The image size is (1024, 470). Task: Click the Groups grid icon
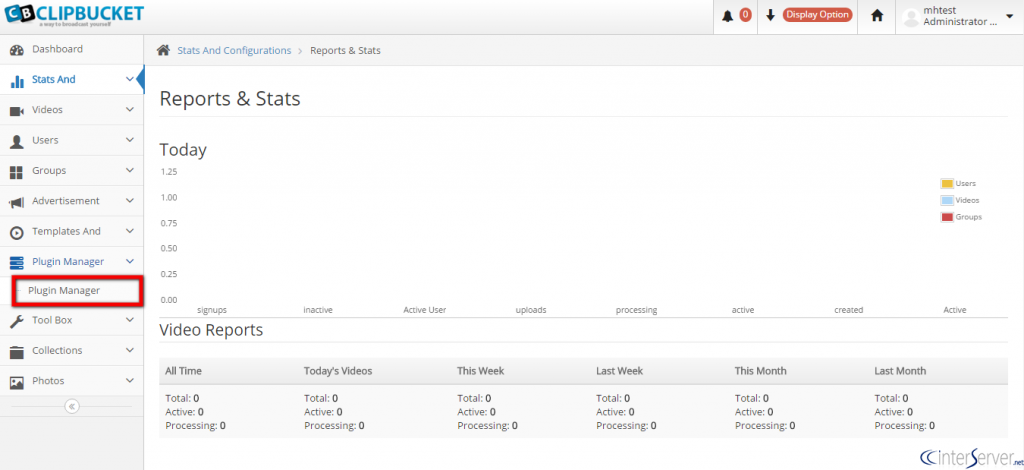(17, 172)
